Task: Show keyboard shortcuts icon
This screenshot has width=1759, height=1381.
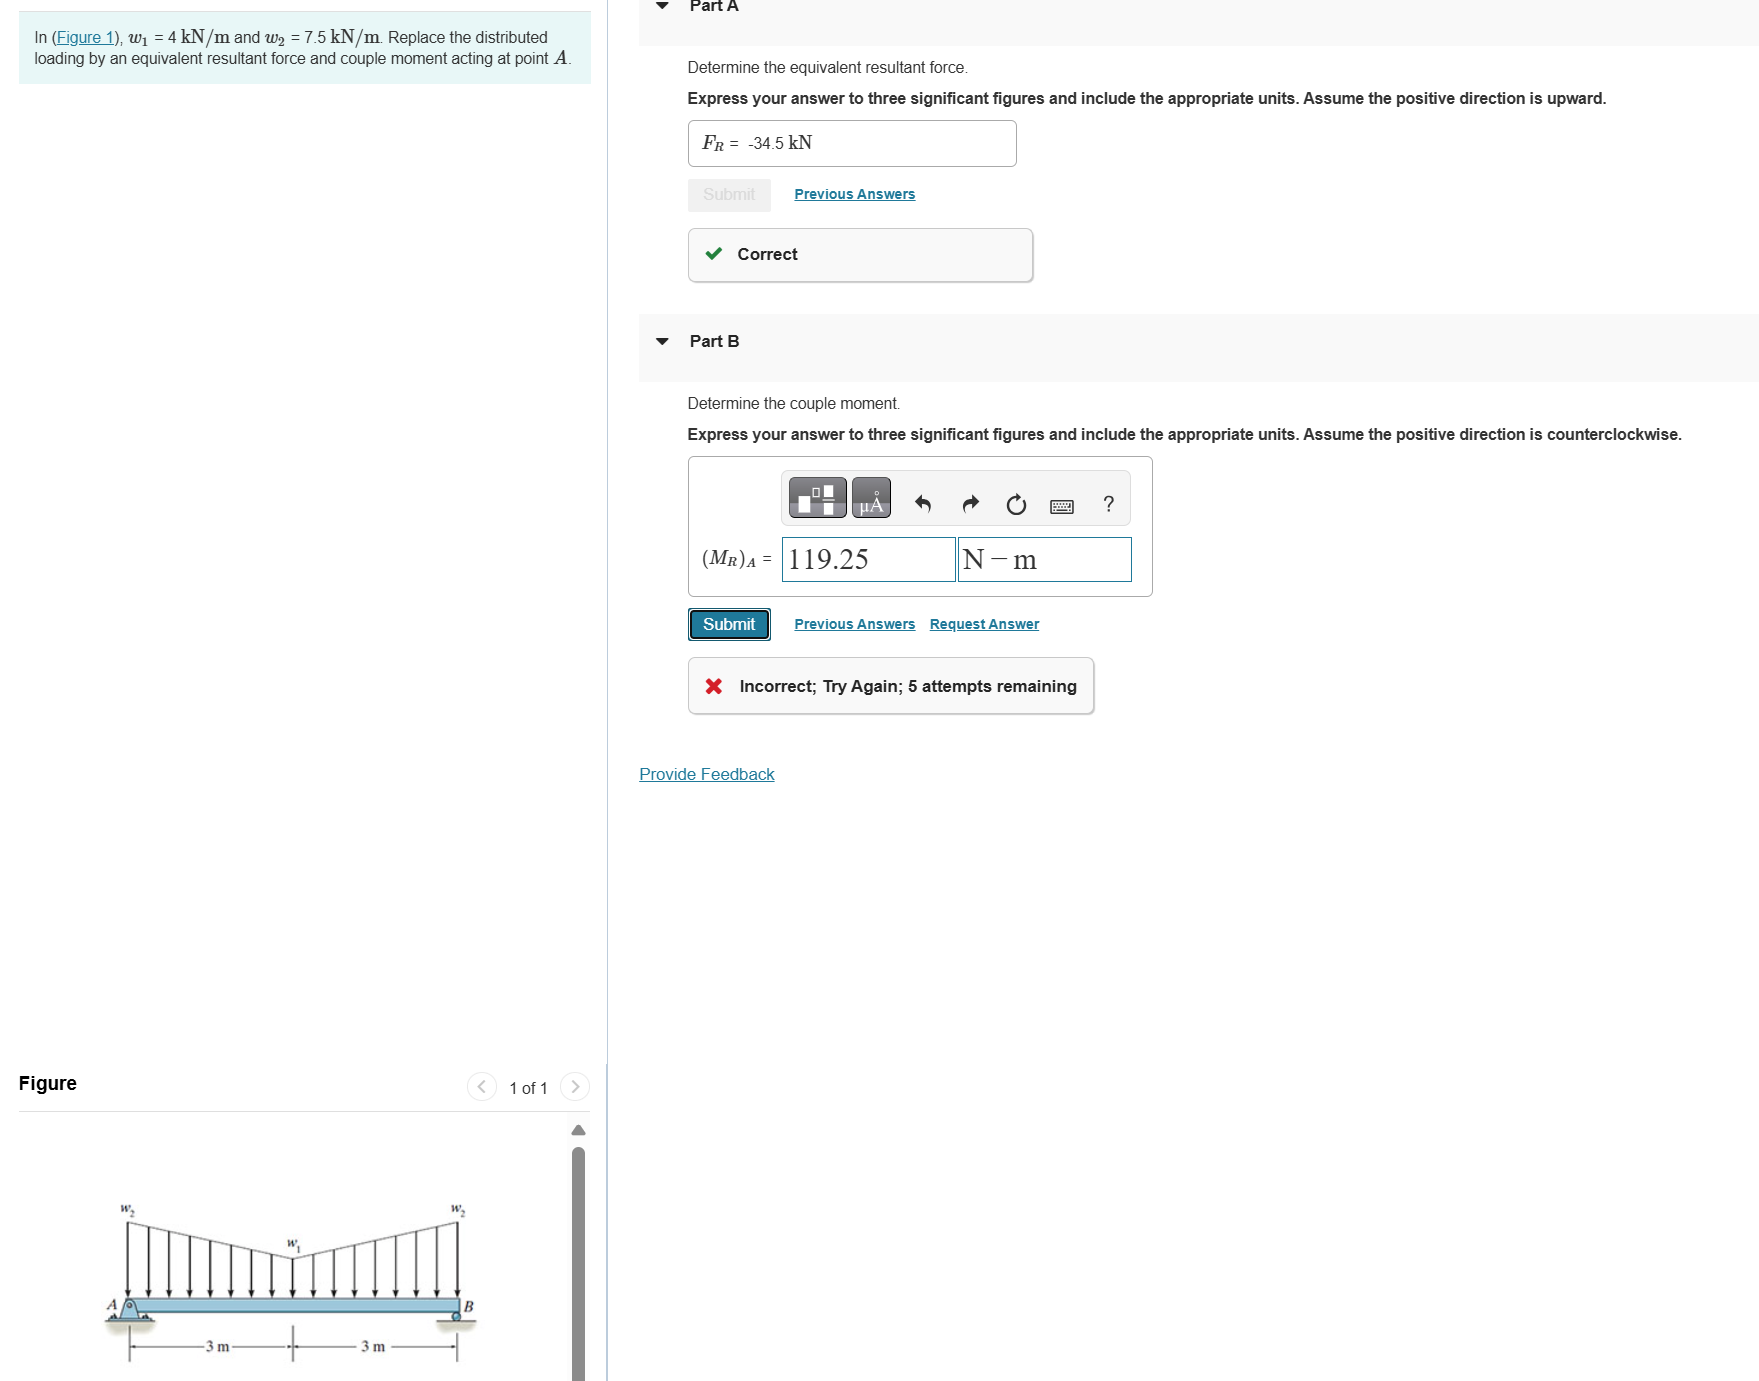Action: tap(1062, 506)
